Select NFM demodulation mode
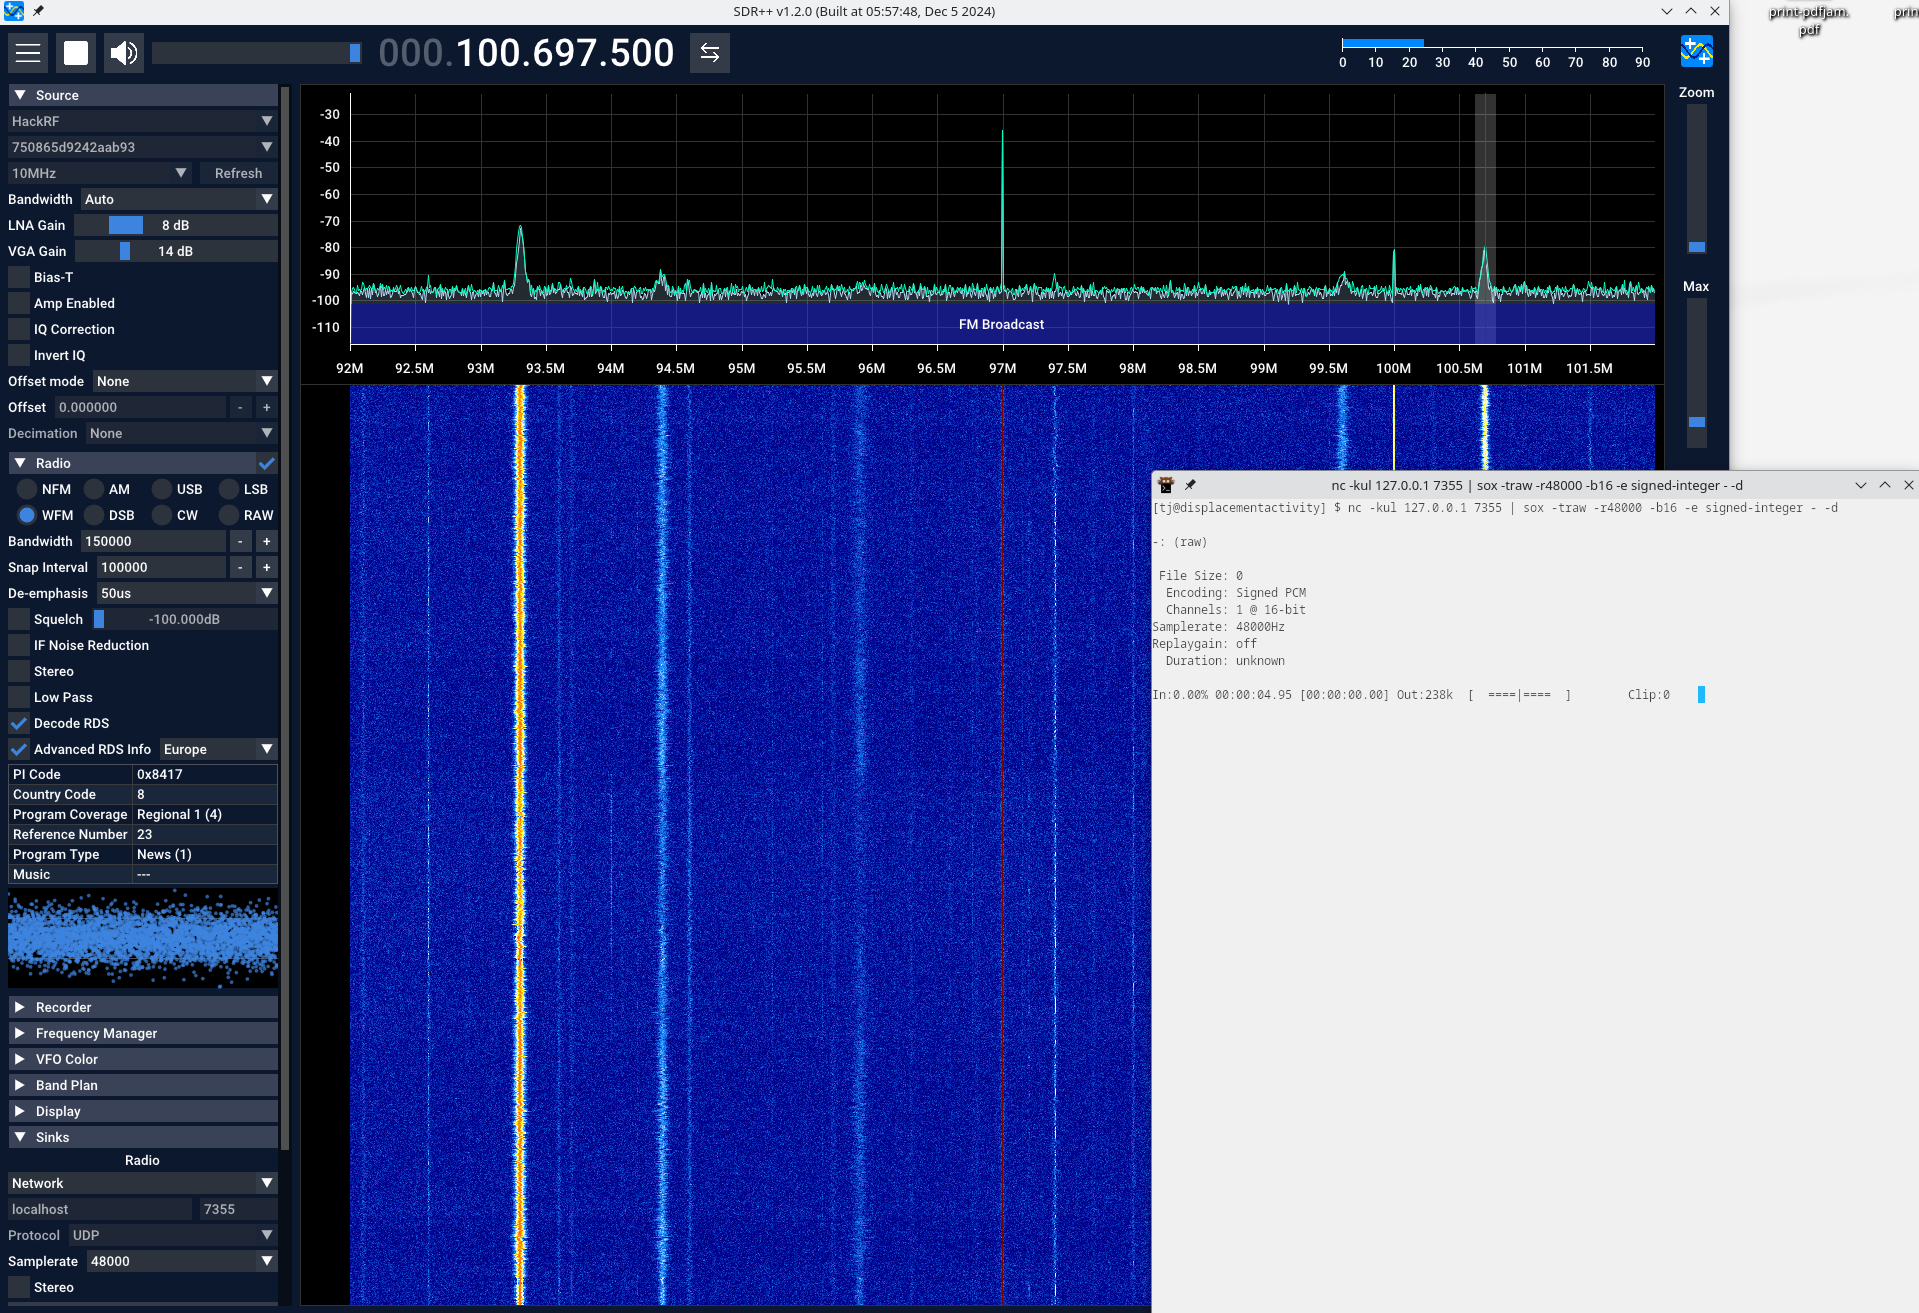Screen dimensions: 1919x1313 pos(27,489)
